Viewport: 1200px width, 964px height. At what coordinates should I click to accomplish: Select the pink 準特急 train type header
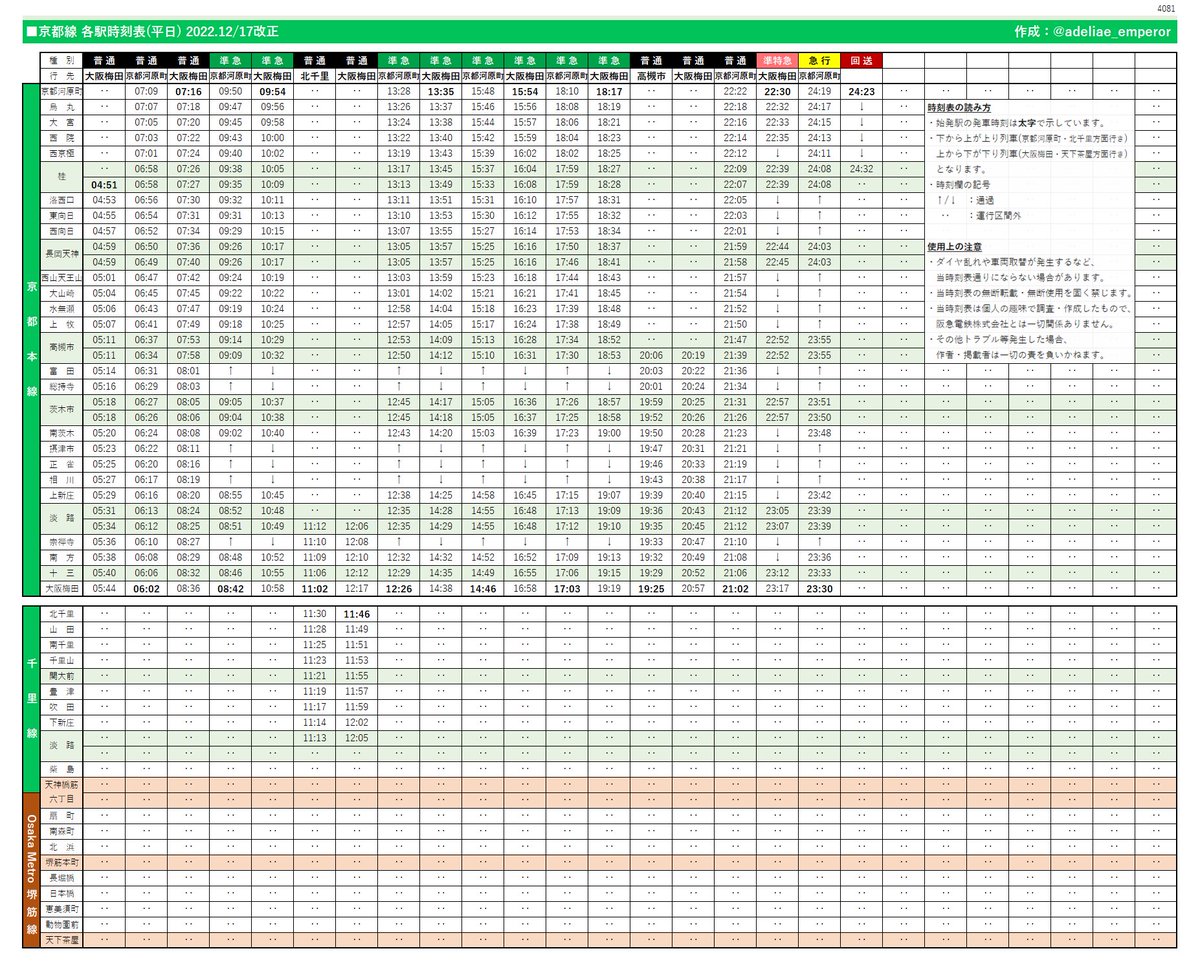pos(776,61)
